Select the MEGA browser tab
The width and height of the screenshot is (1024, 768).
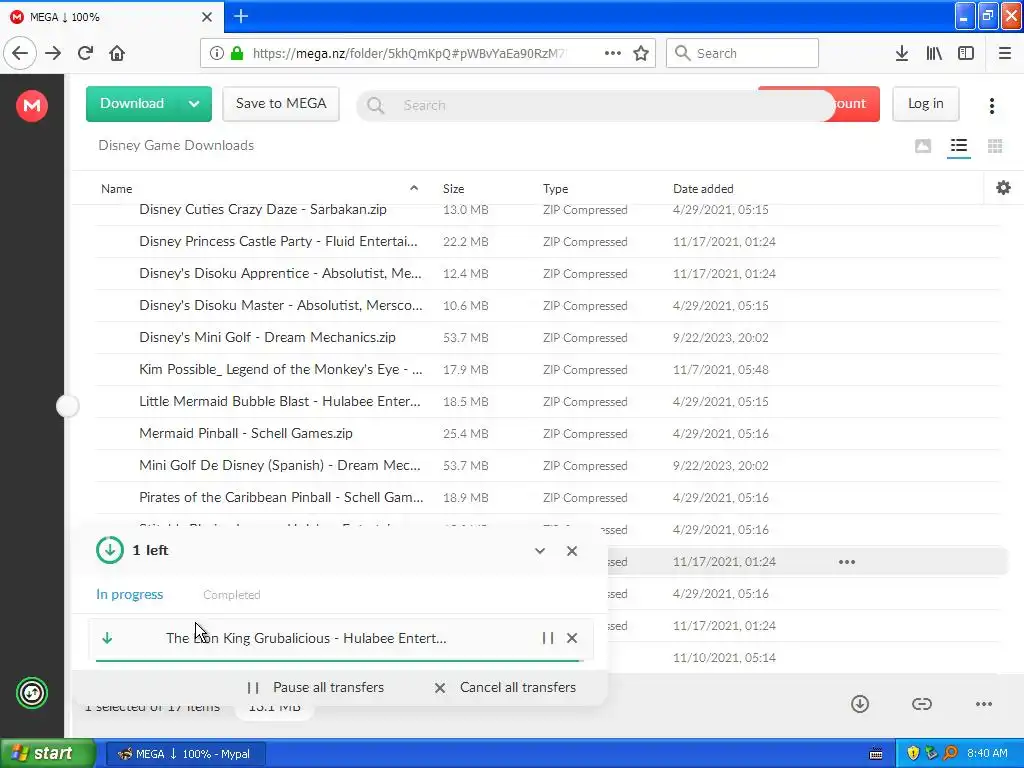112,17
